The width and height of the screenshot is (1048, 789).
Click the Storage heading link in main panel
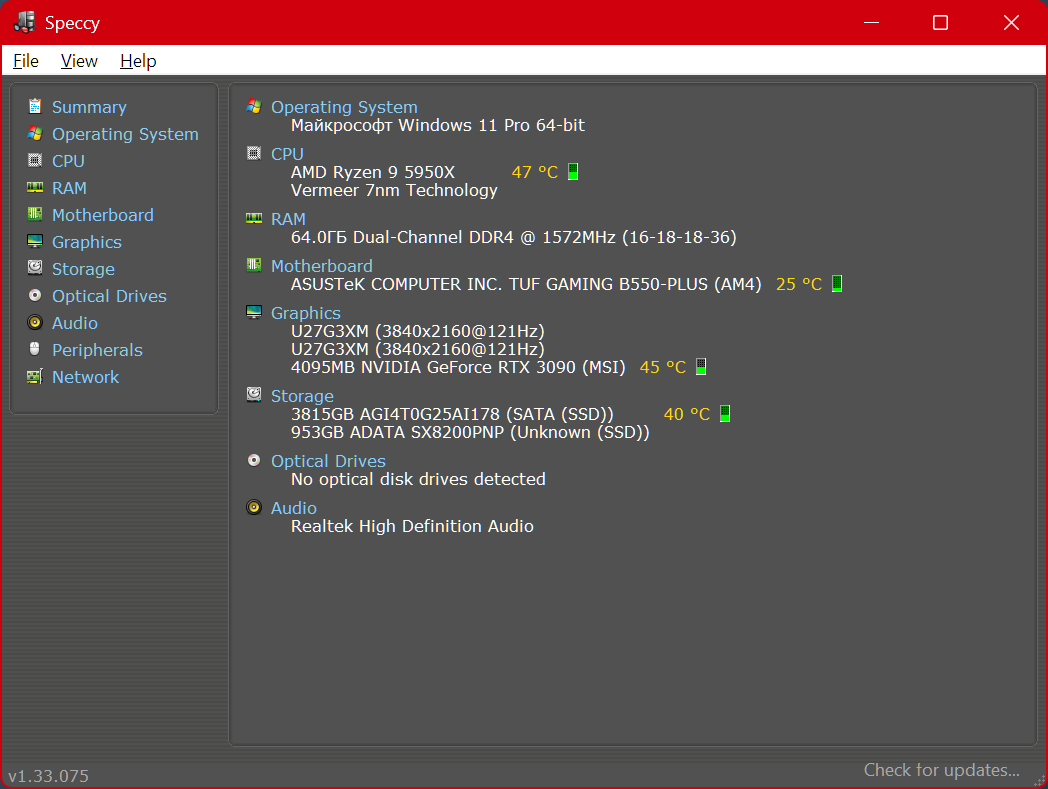pos(302,396)
